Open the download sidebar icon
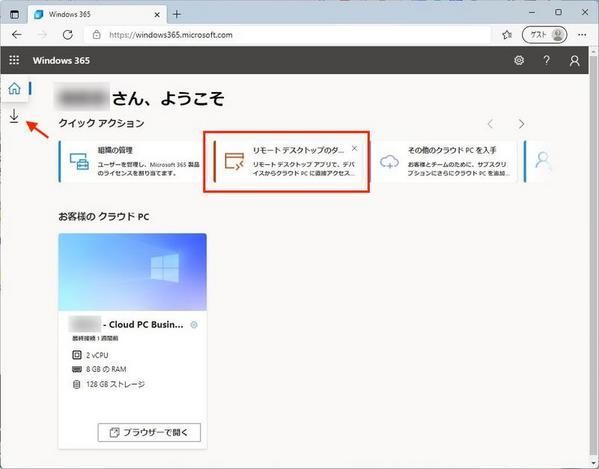This screenshot has height=469, width=599. click(14, 116)
